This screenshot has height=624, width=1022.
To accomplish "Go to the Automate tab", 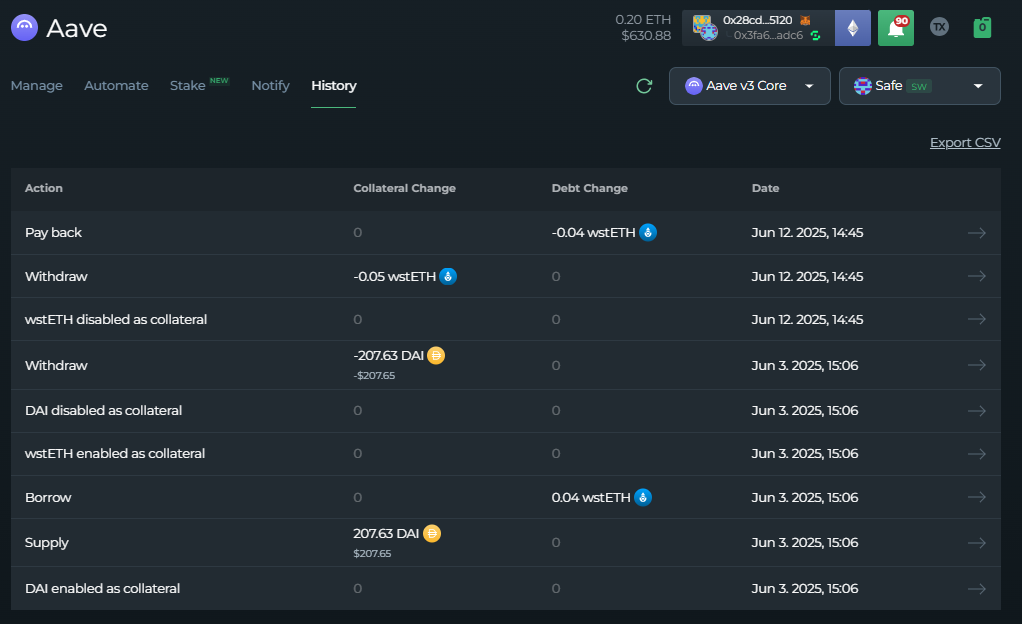I will (x=116, y=86).
